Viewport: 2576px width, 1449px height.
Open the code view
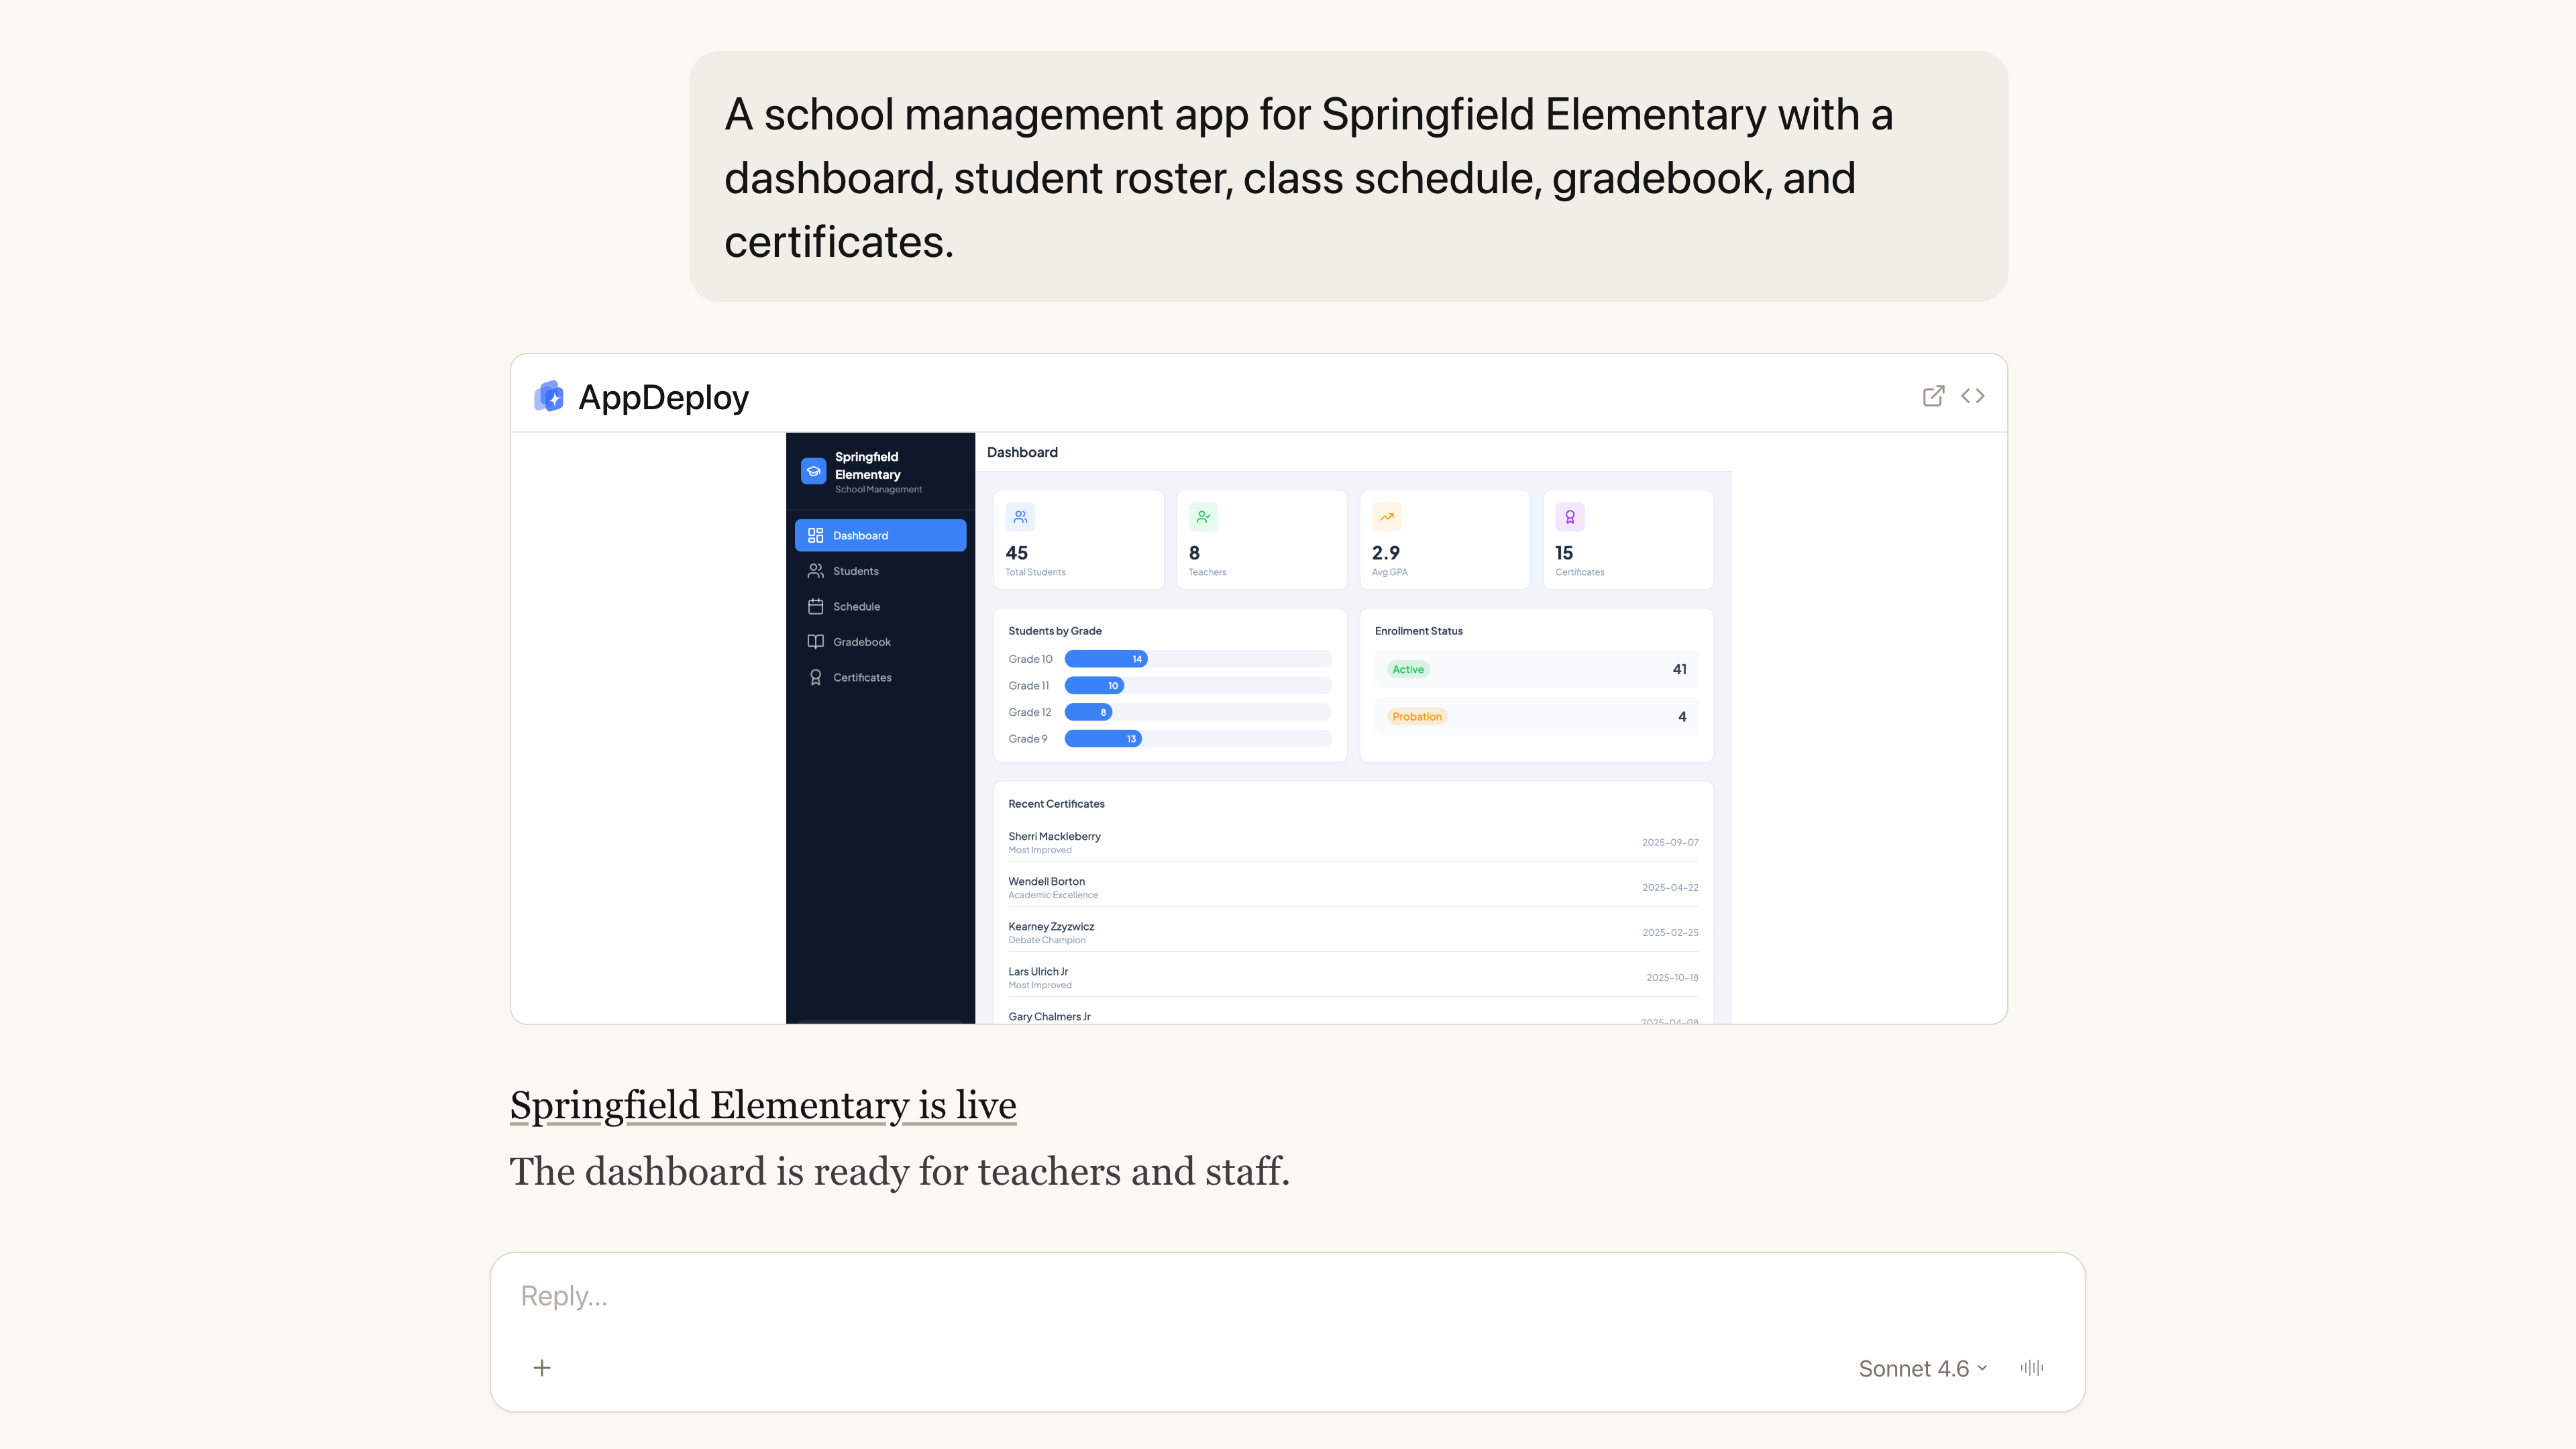1973,396
